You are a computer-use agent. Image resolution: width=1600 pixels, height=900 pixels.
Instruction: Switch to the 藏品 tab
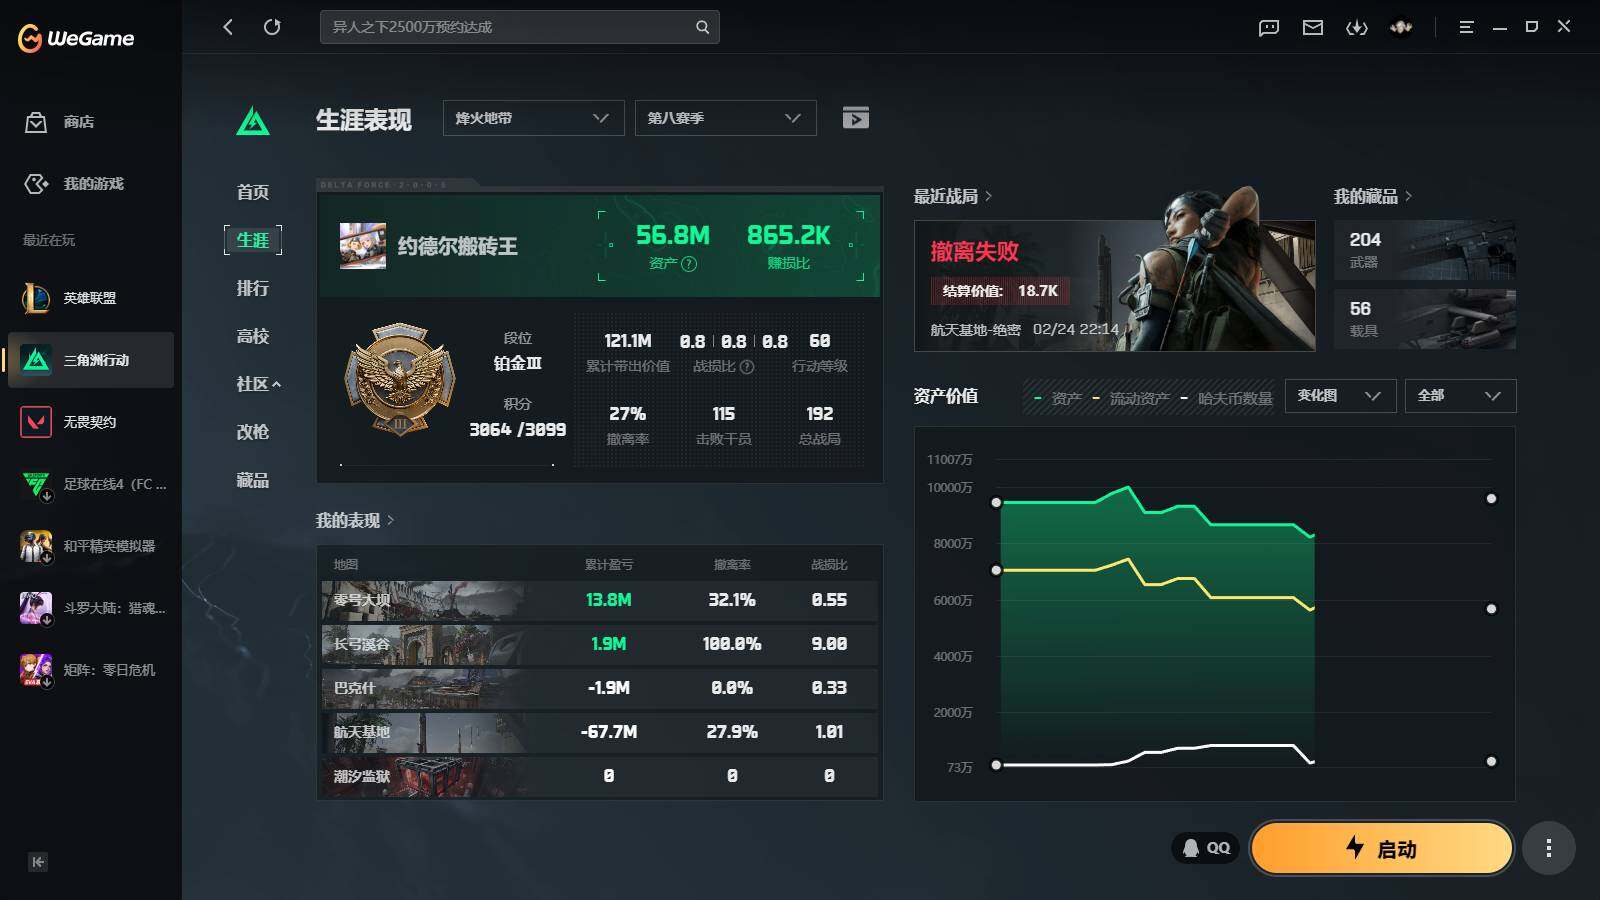[x=253, y=480]
